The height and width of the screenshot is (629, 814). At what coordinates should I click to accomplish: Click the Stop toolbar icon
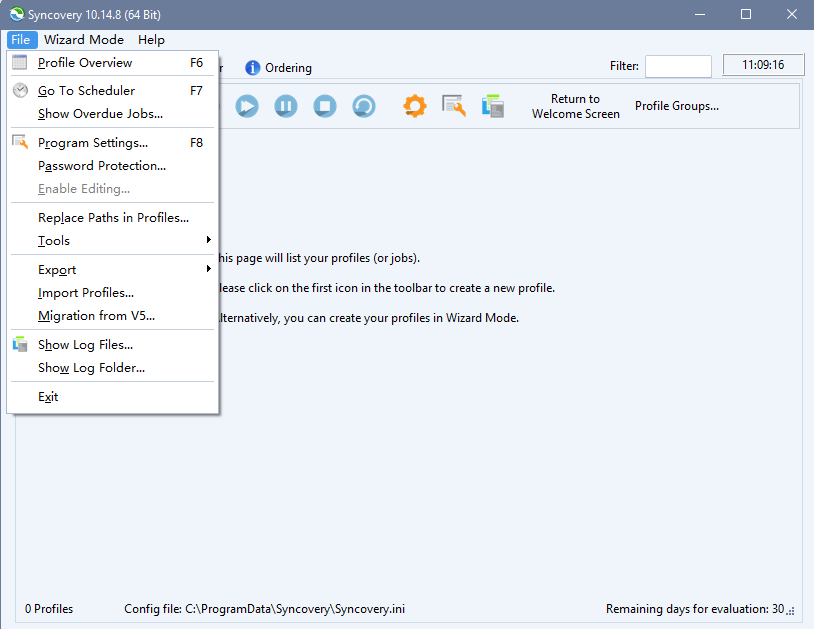324,106
